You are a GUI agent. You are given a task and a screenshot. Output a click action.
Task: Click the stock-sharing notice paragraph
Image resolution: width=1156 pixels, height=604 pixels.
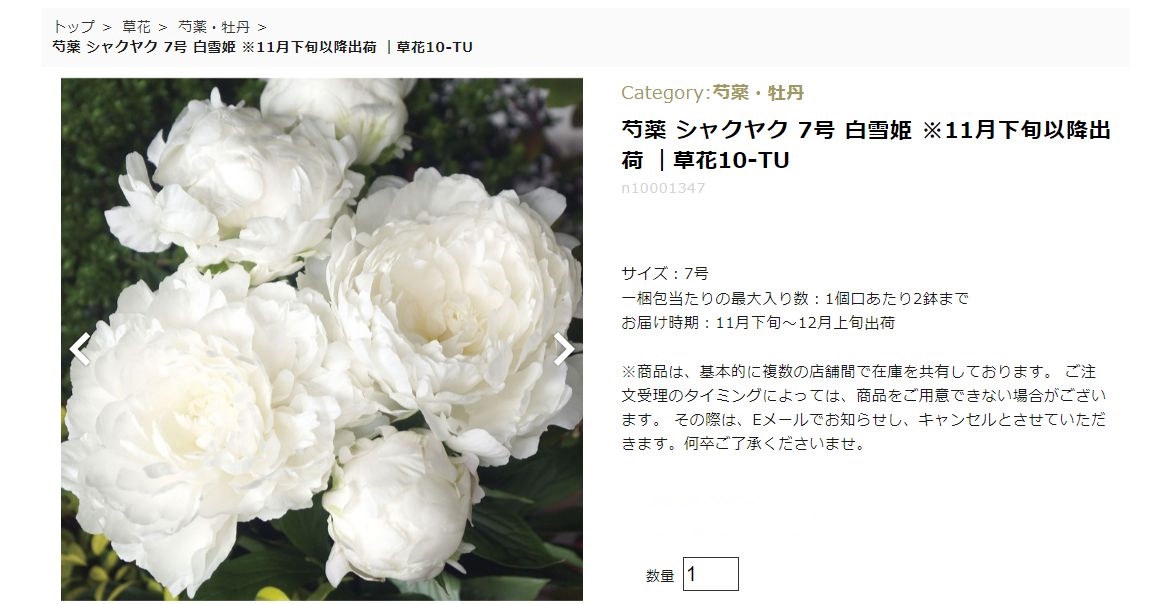(863, 408)
